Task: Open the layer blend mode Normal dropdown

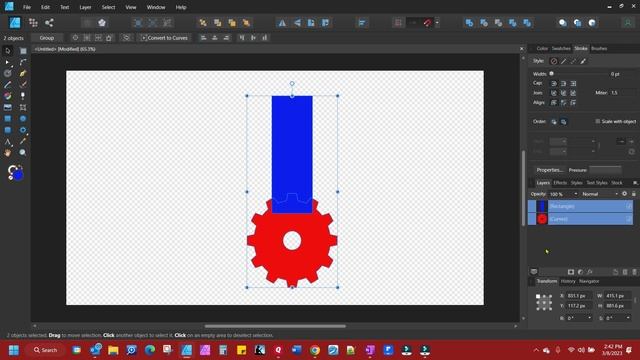Action: pos(600,194)
